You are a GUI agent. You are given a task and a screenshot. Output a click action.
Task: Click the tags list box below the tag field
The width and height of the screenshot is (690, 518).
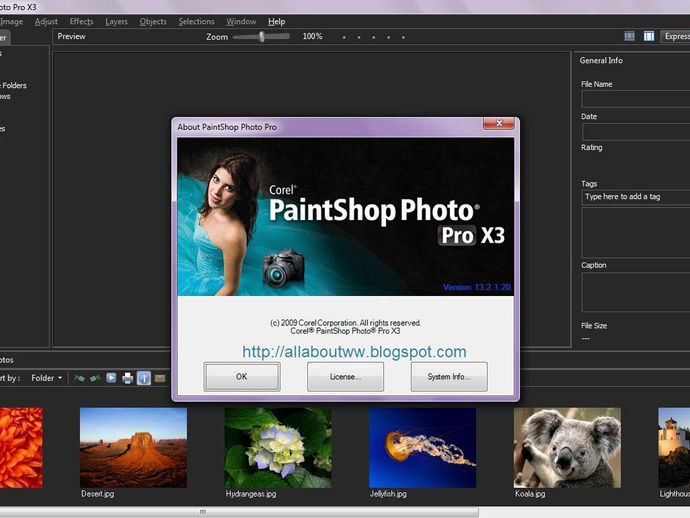pos(636,233)
